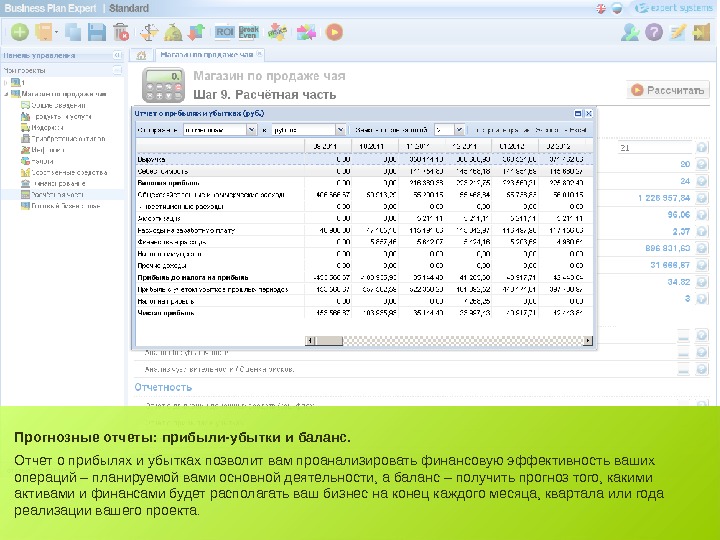This screenshot has height=540, width=720.
Task: Collapse 'Магазин по продаже чая' tree node
Action: 6,94
